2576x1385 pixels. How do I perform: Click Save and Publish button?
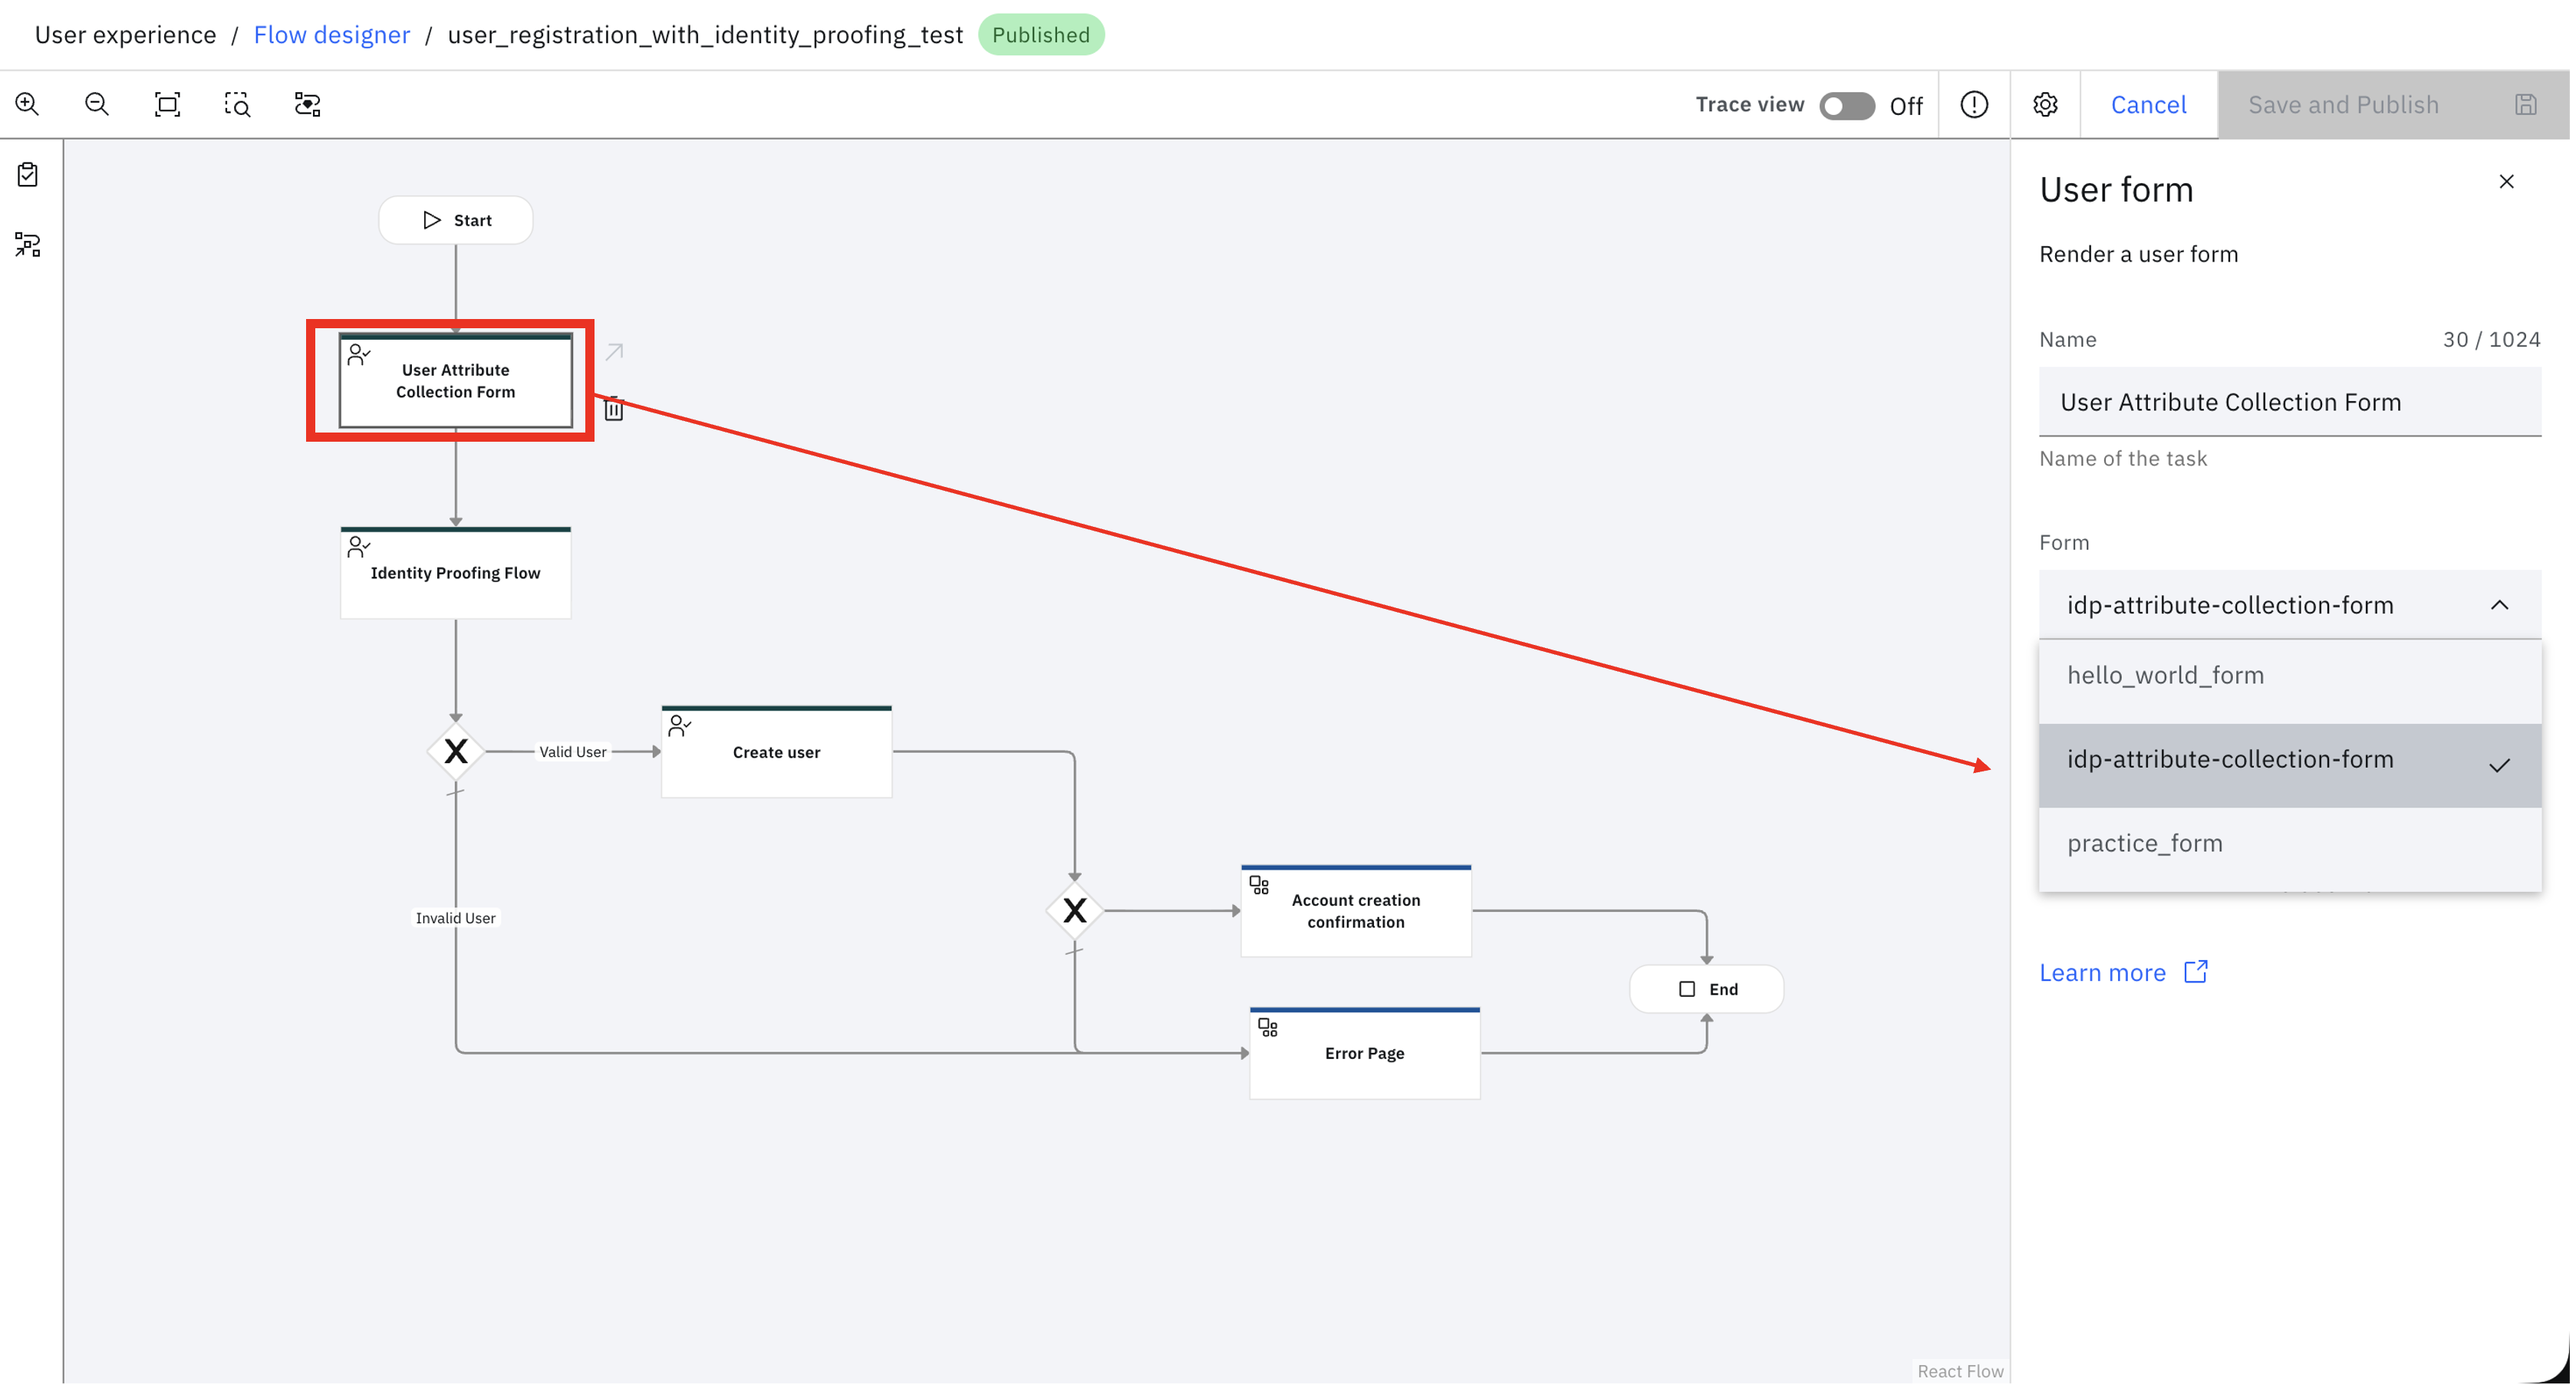coord(2393,104)
